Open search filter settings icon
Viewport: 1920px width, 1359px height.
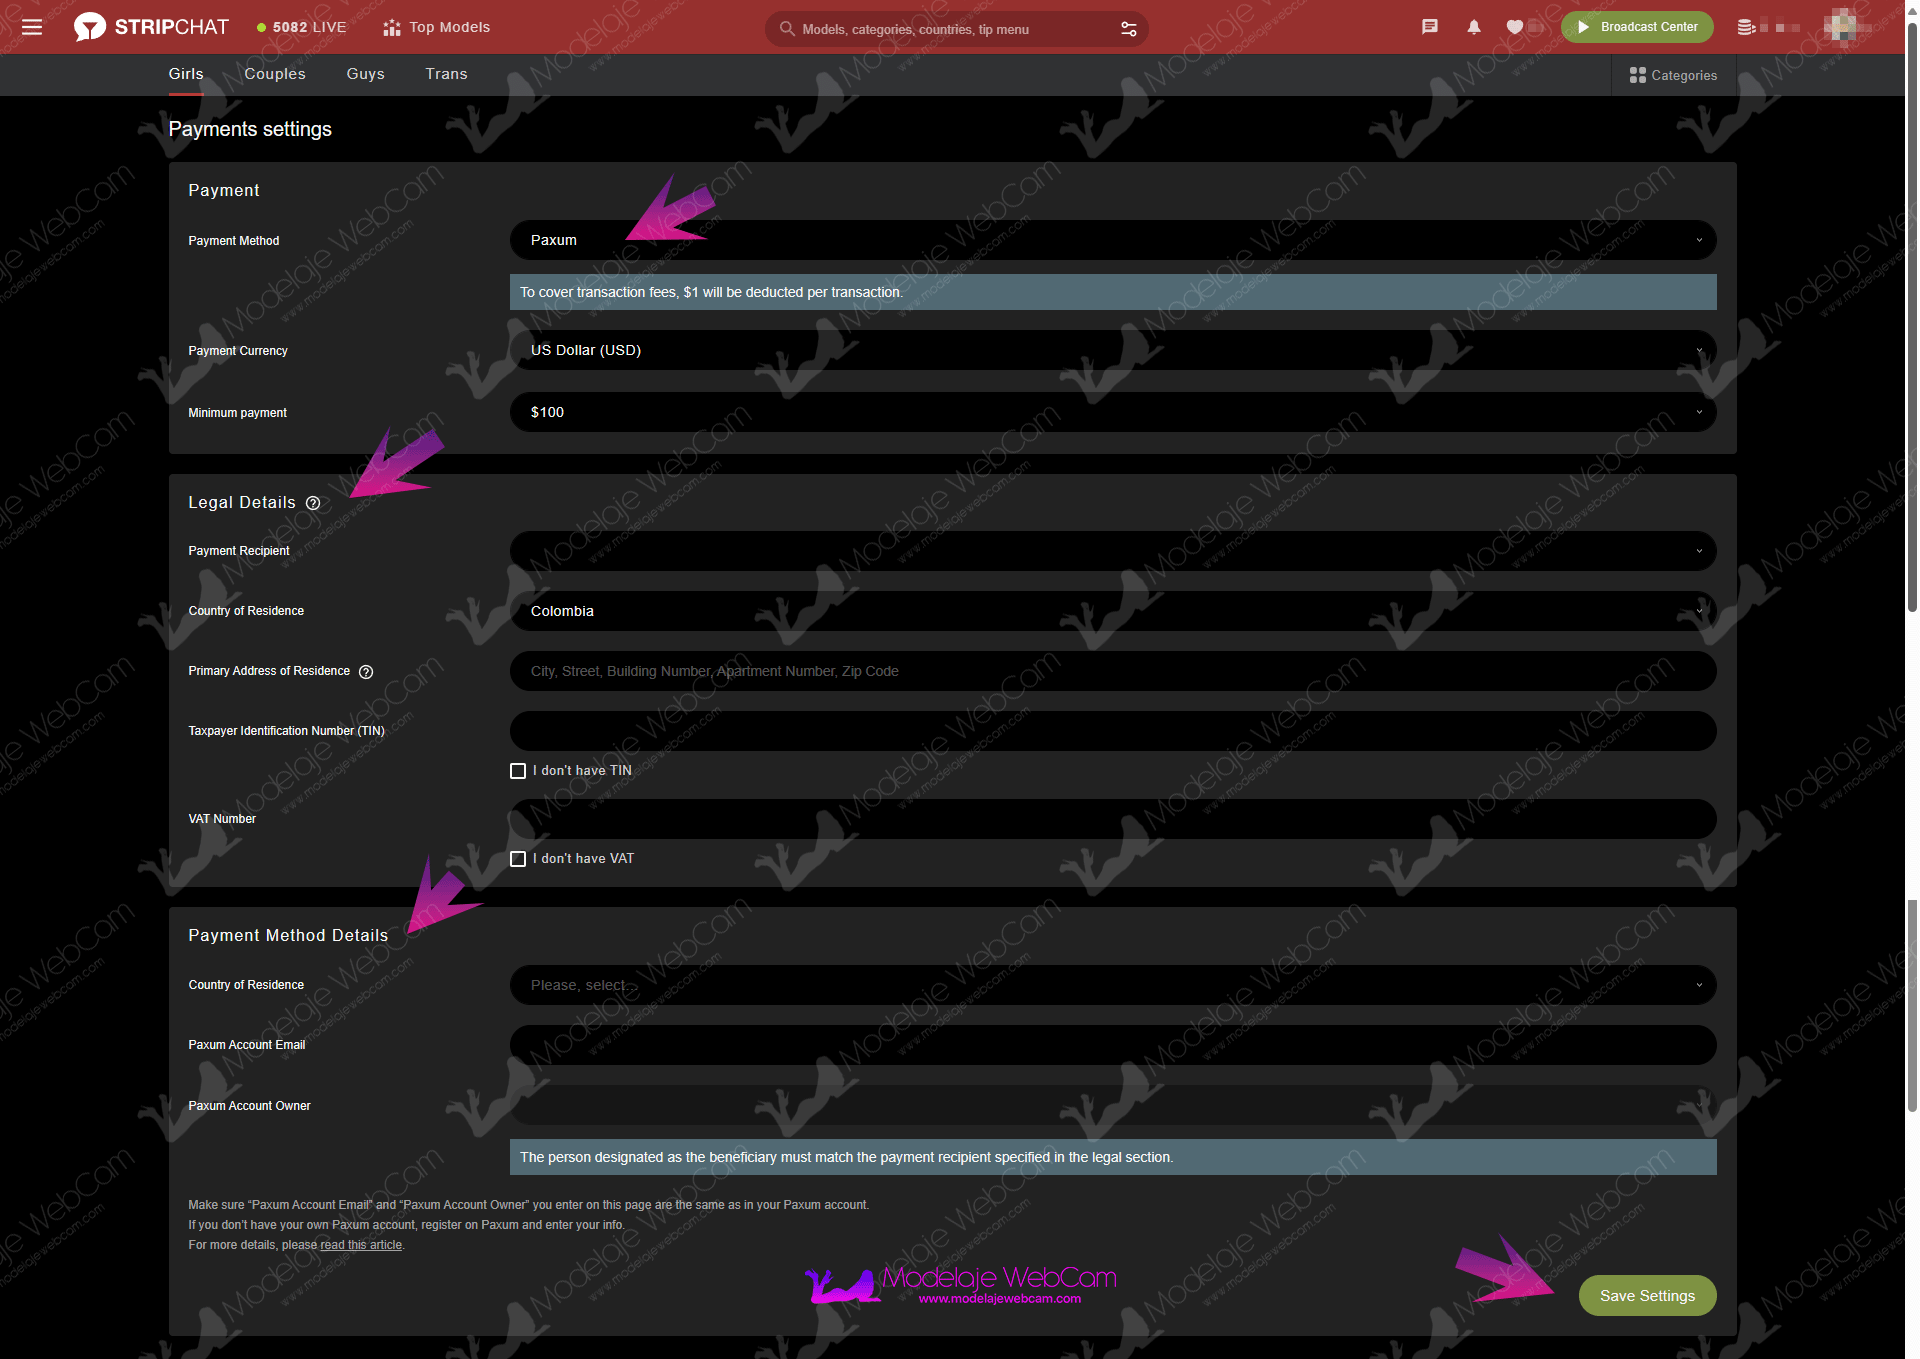pyautogui.click(x=1129, y=29)
